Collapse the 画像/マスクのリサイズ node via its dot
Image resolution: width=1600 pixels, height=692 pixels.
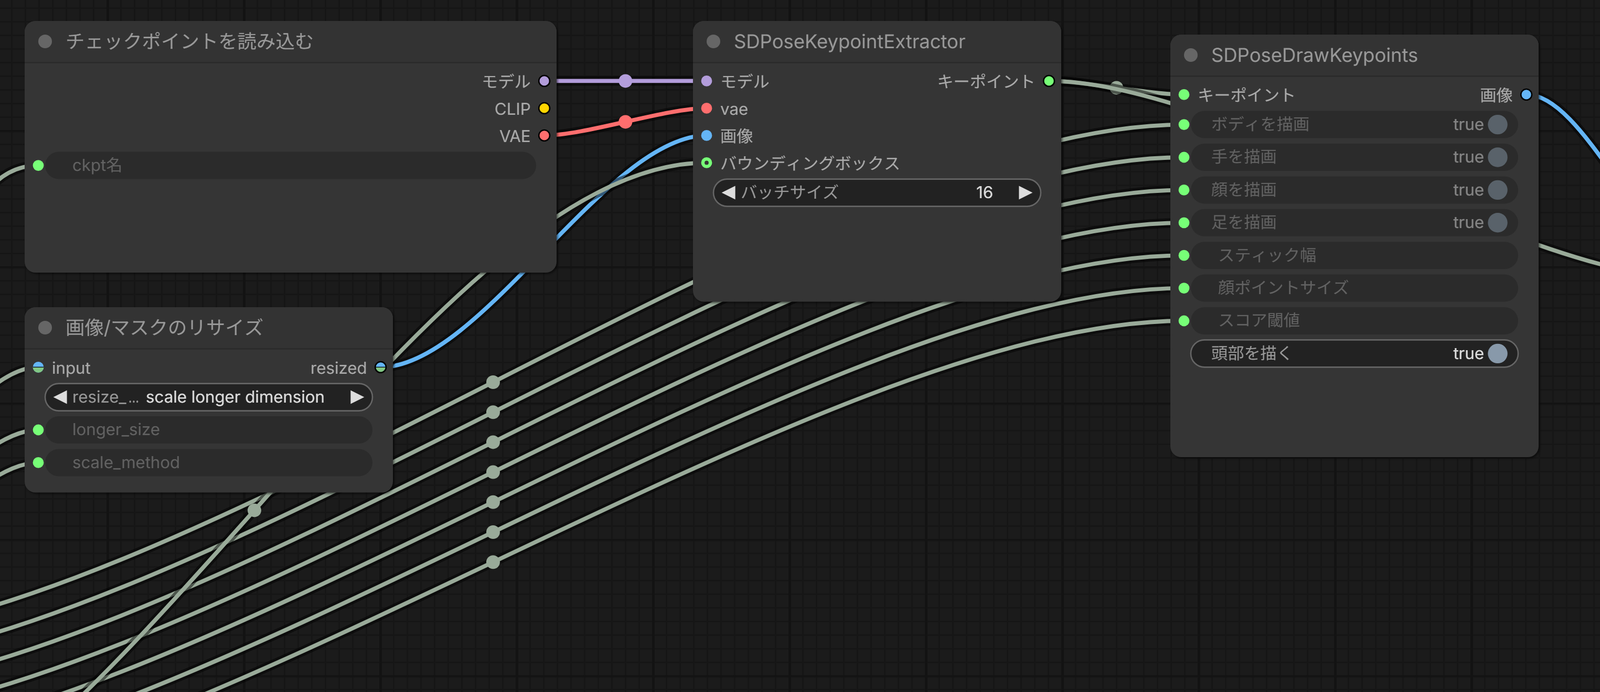45,327
